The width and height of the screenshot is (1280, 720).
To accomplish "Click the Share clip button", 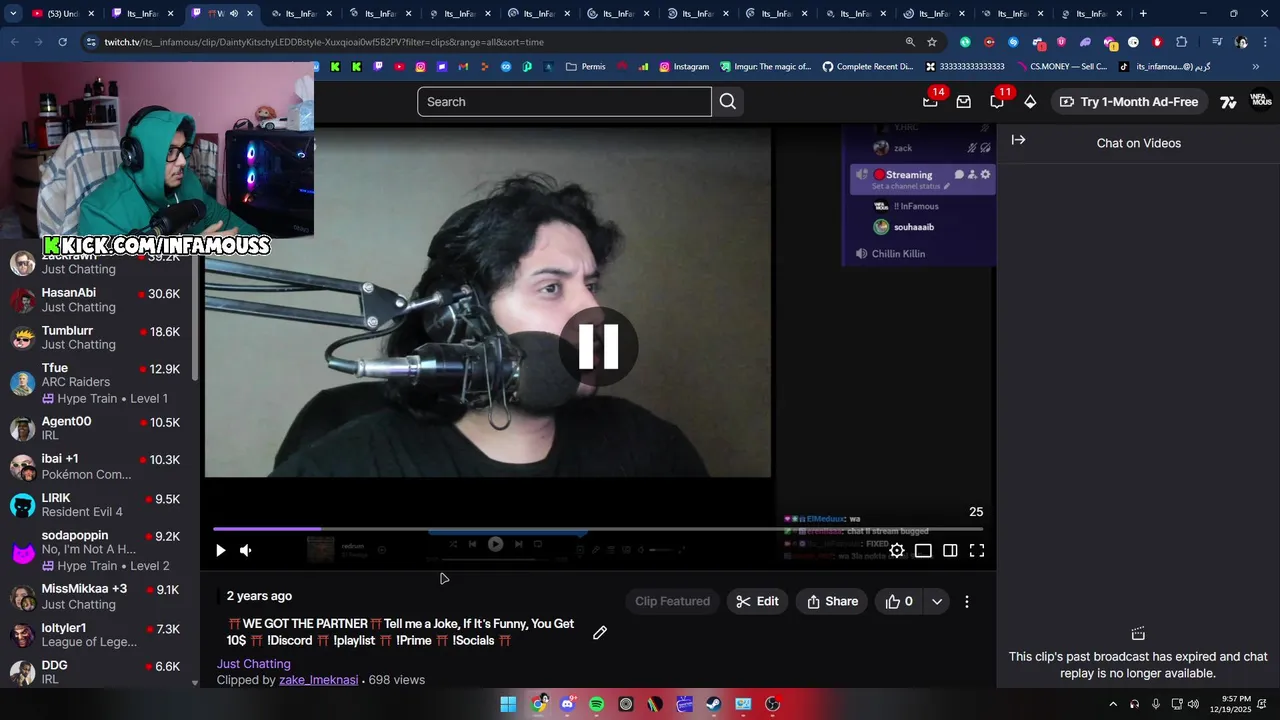I will (832, 601).
